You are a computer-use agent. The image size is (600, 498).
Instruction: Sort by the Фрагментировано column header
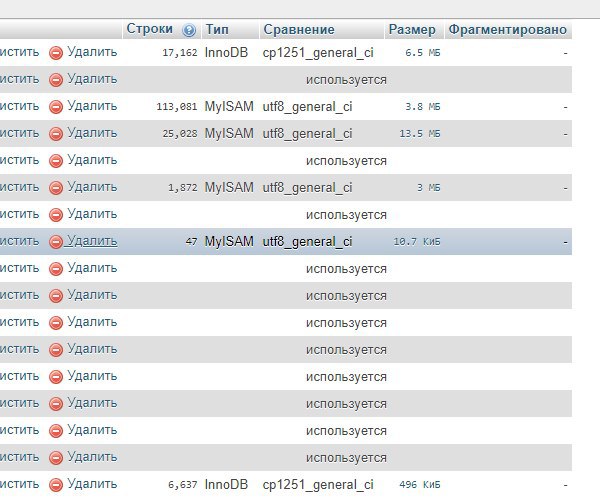point(507,29)
